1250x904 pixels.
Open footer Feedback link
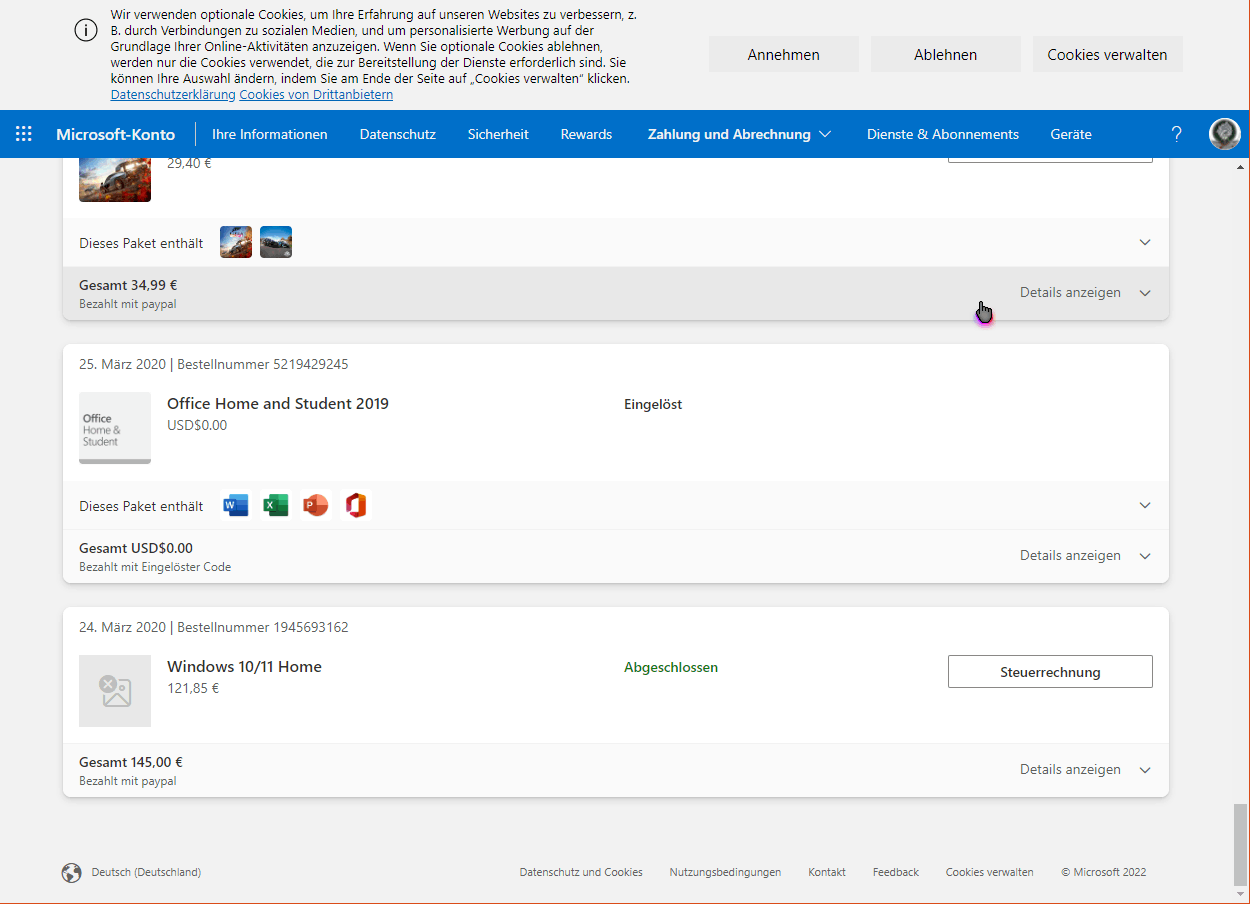coord(896,873)
